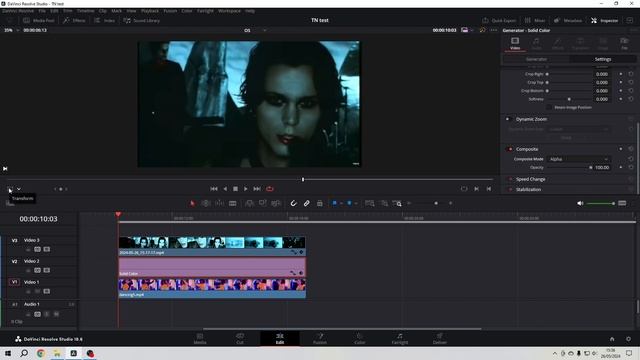Image resolution: width=640 pixels, height=360 pixels.
Task: Open the viewer overlay tool dropdown
Action: point(19,189)
